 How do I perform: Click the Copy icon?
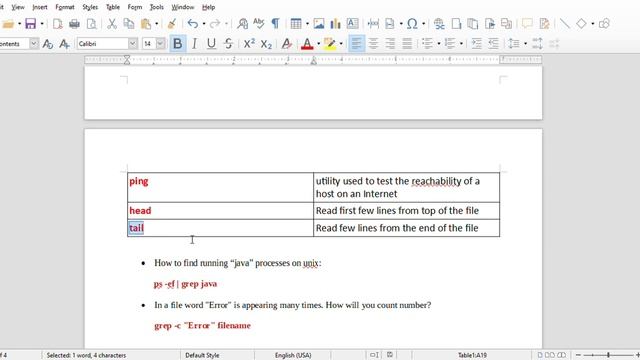pos(129,24)
